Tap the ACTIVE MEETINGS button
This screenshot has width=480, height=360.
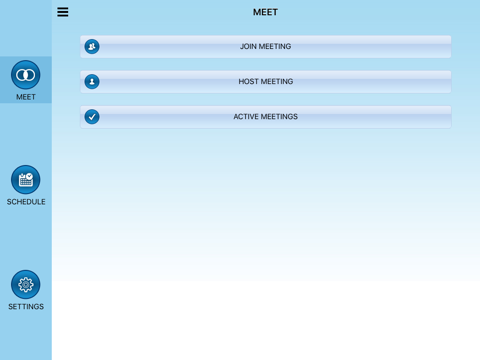266,117
